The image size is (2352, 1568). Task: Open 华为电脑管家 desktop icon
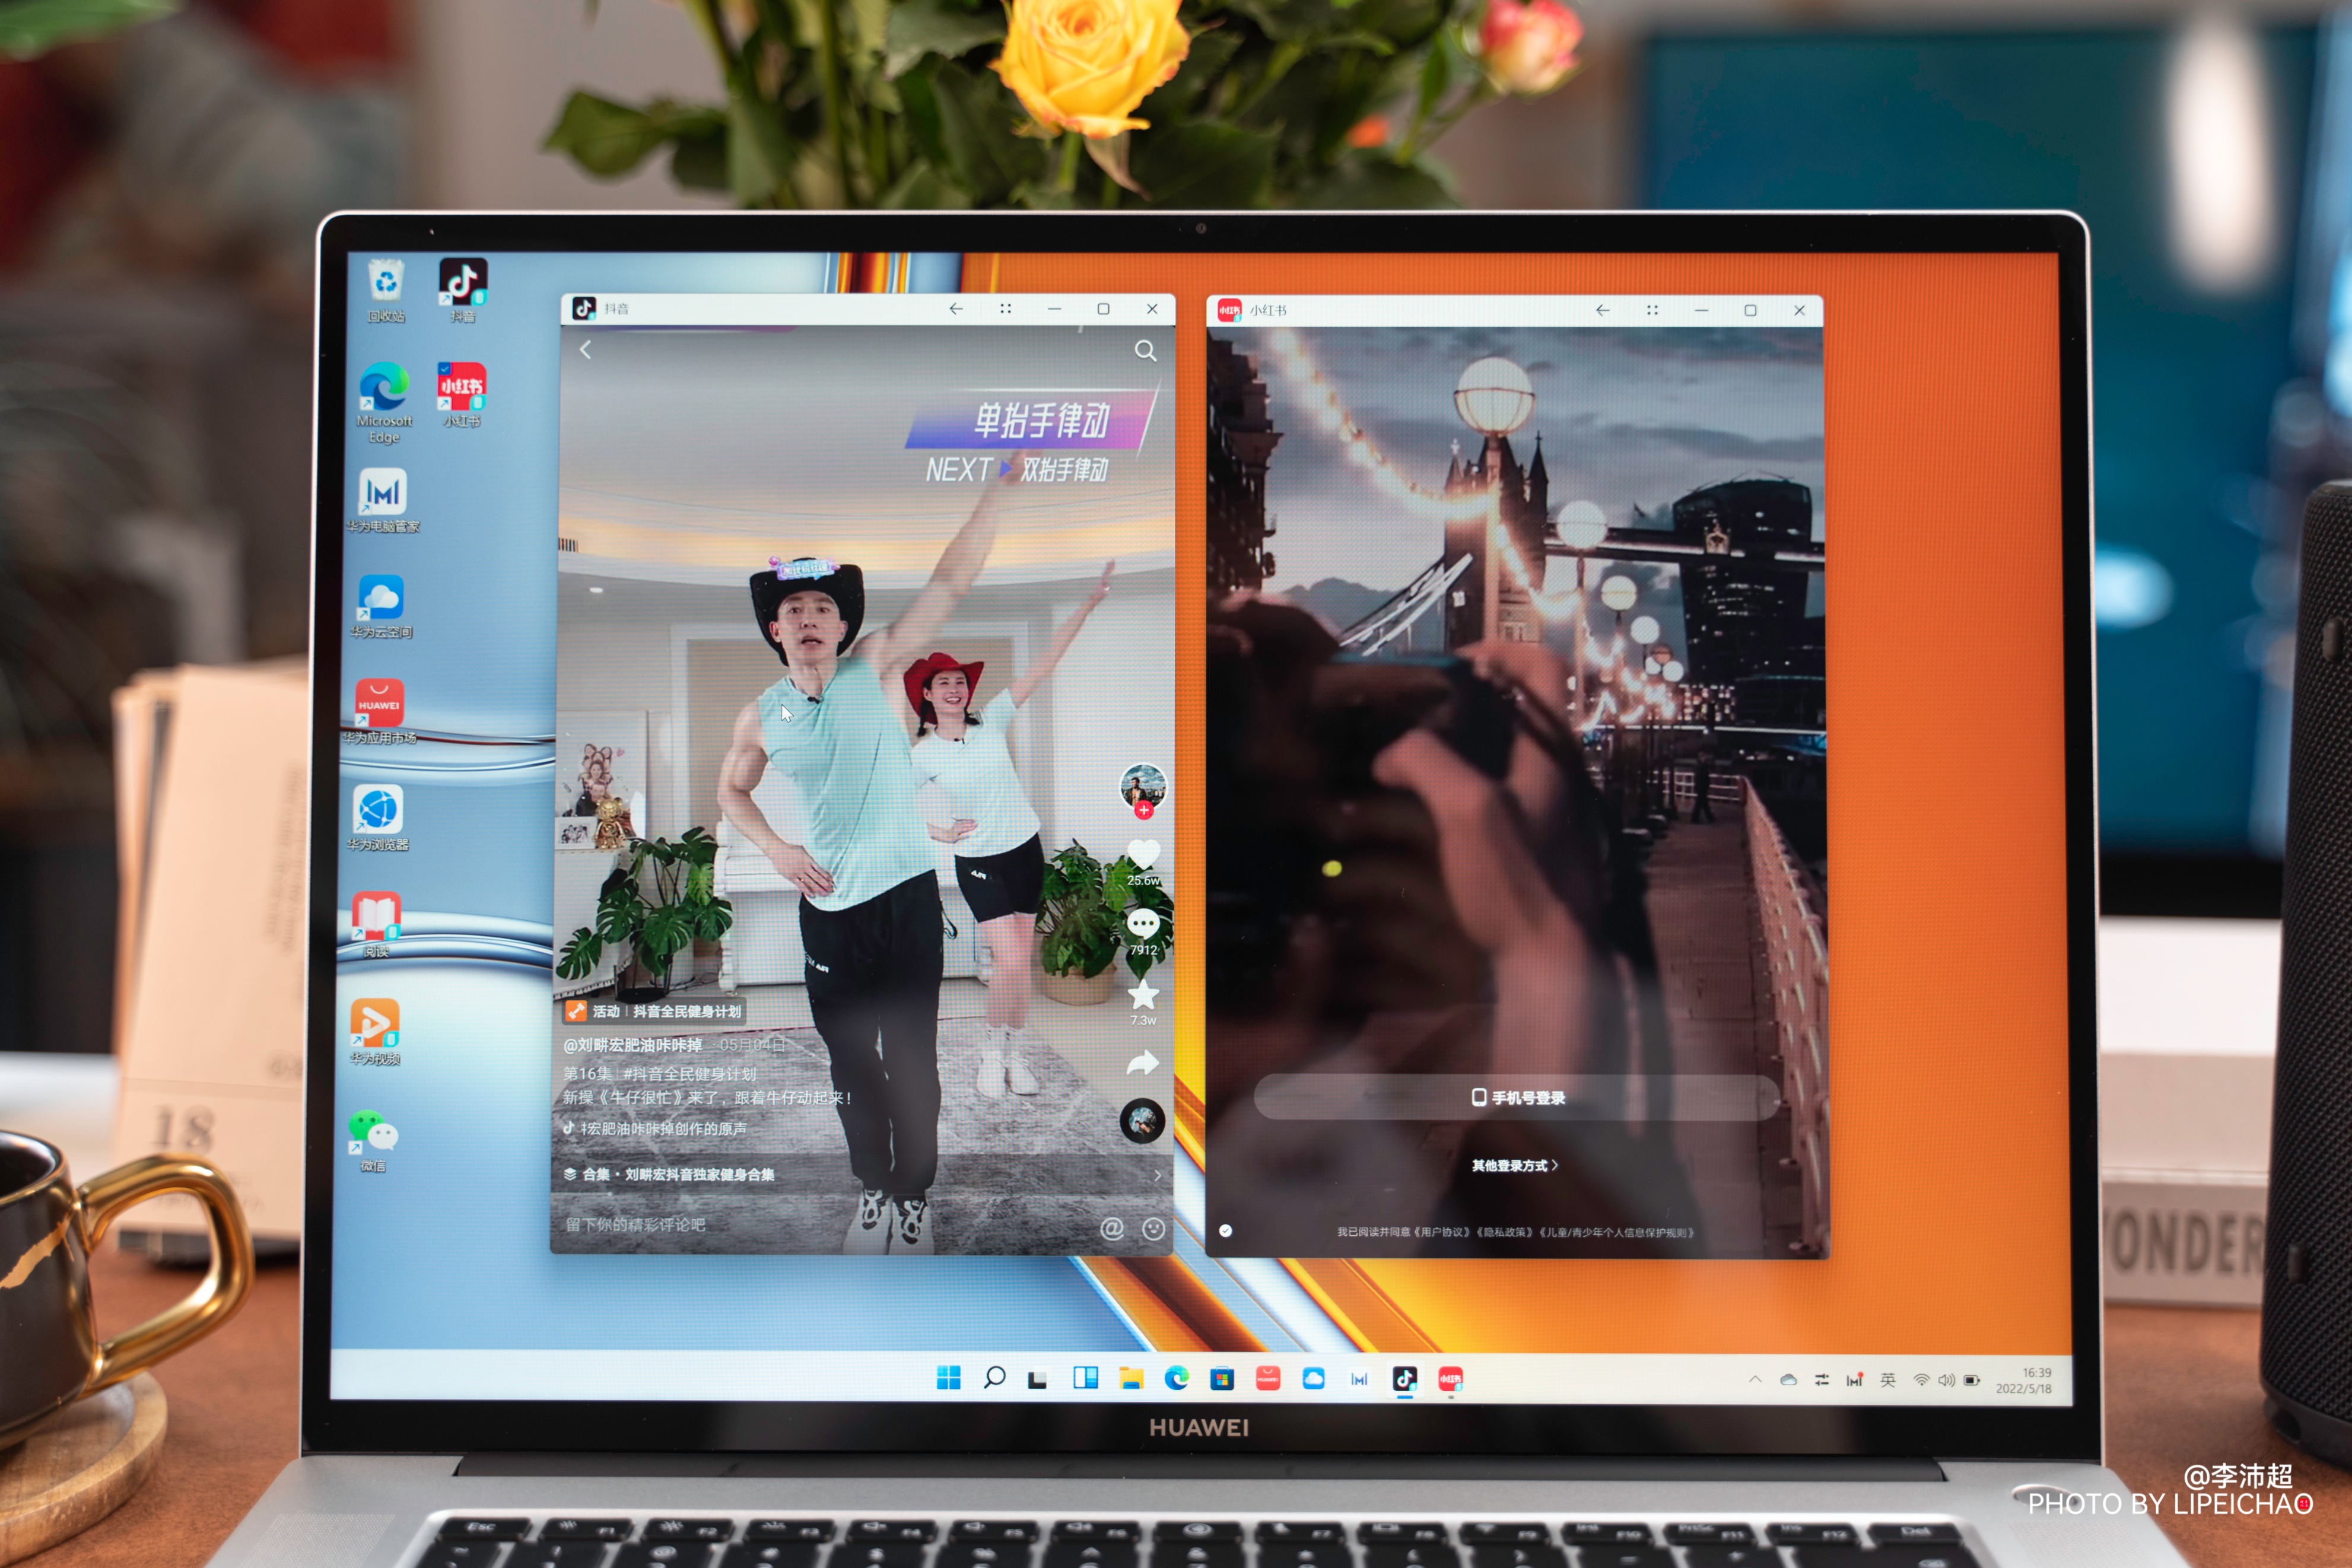(x=382, y=501)
